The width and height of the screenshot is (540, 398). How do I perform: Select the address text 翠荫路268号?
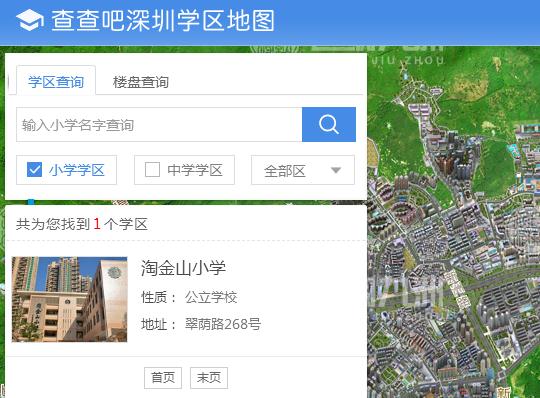pos(223,324)
